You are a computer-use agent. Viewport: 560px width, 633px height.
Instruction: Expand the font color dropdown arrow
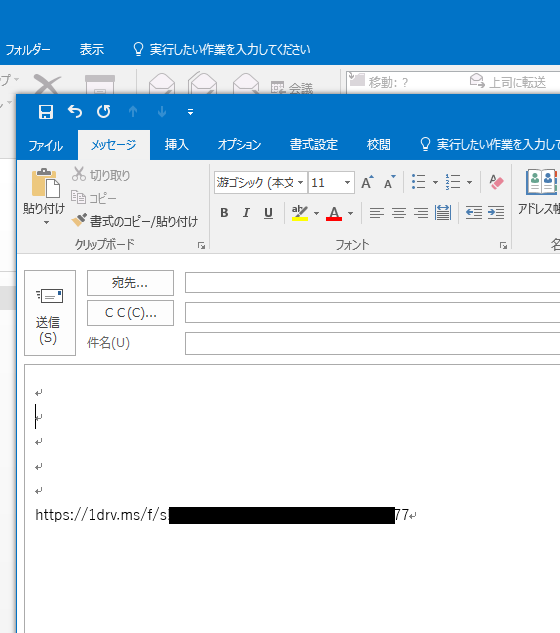(x=350, y=213)
